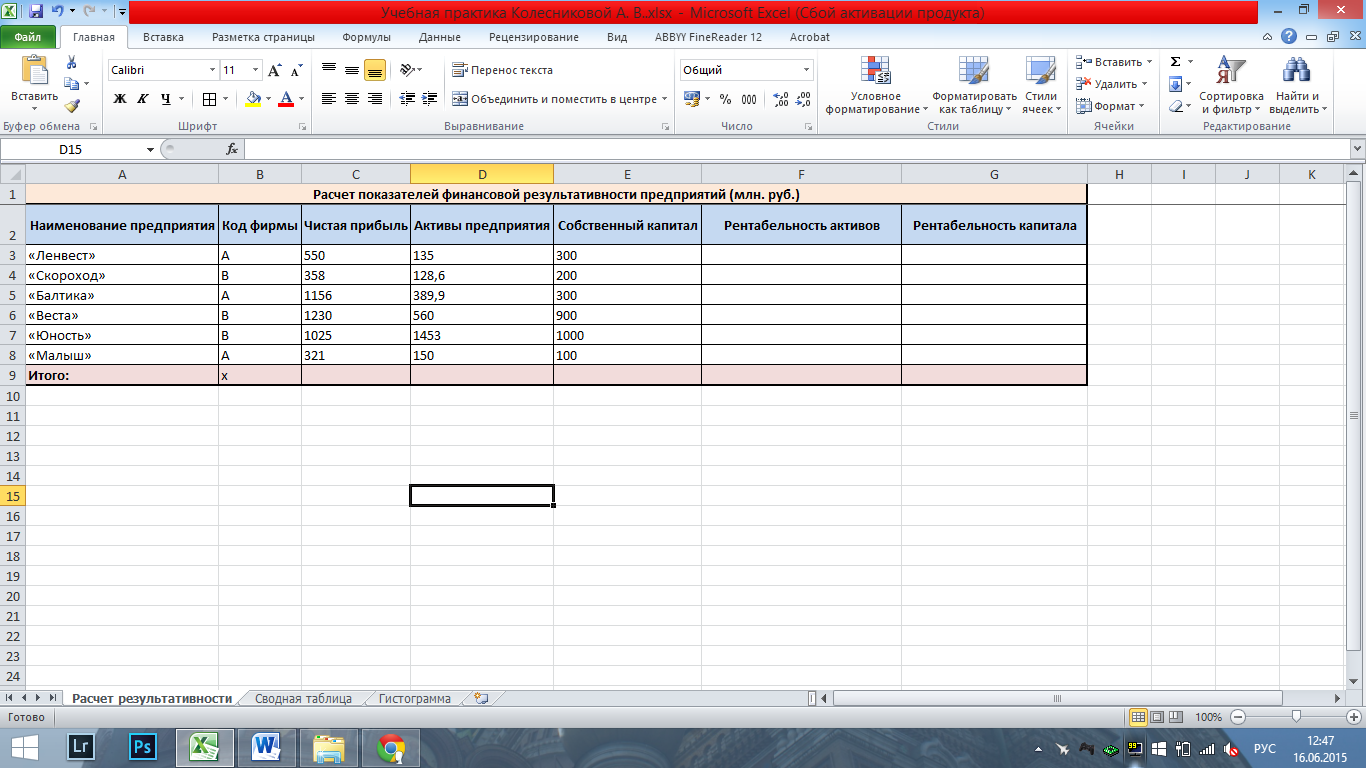1366x768 pixels.
Task: Center cell text horizontally
Action: click(x=352, y=99)
